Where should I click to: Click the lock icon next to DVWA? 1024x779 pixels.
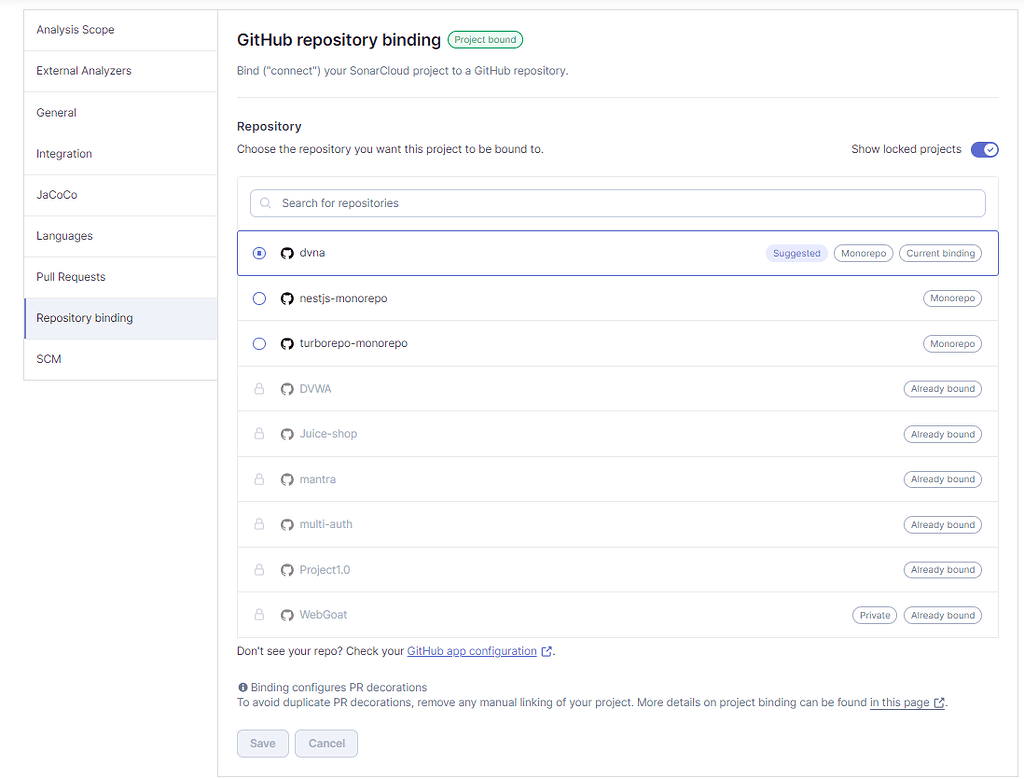pyautogui.click(x=259, y=388)
